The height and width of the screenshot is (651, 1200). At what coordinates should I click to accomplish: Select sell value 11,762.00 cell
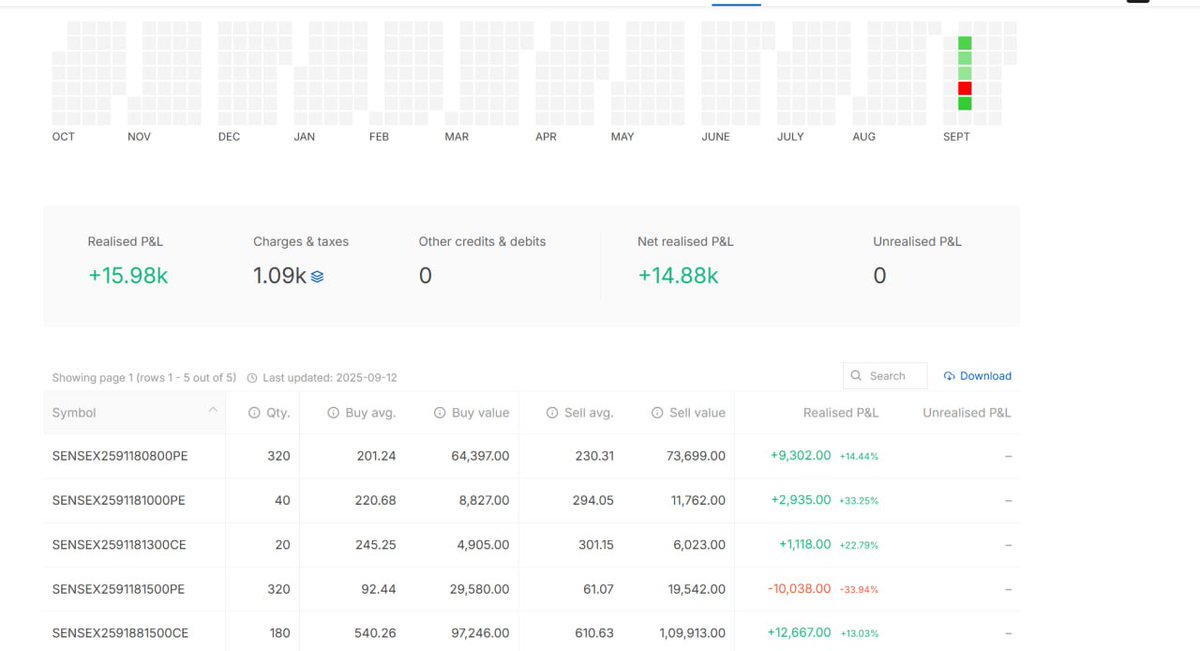tap(700, 500)
